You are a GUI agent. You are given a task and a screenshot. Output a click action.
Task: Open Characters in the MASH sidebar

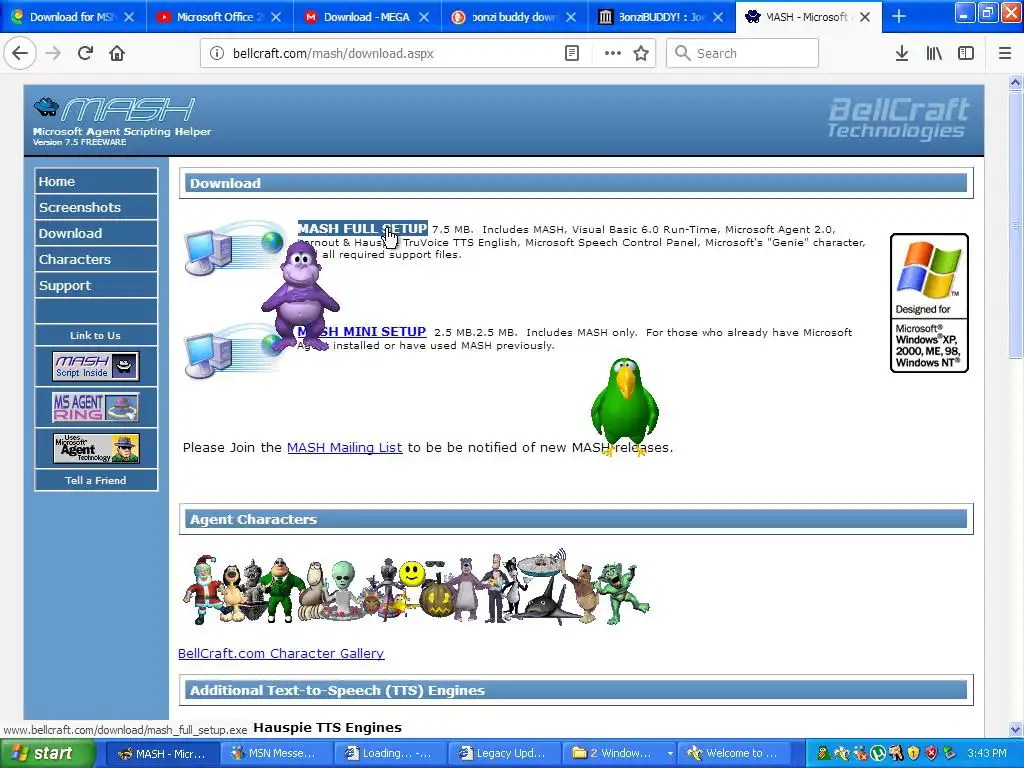pyautogui.click(x=96, y=260)
